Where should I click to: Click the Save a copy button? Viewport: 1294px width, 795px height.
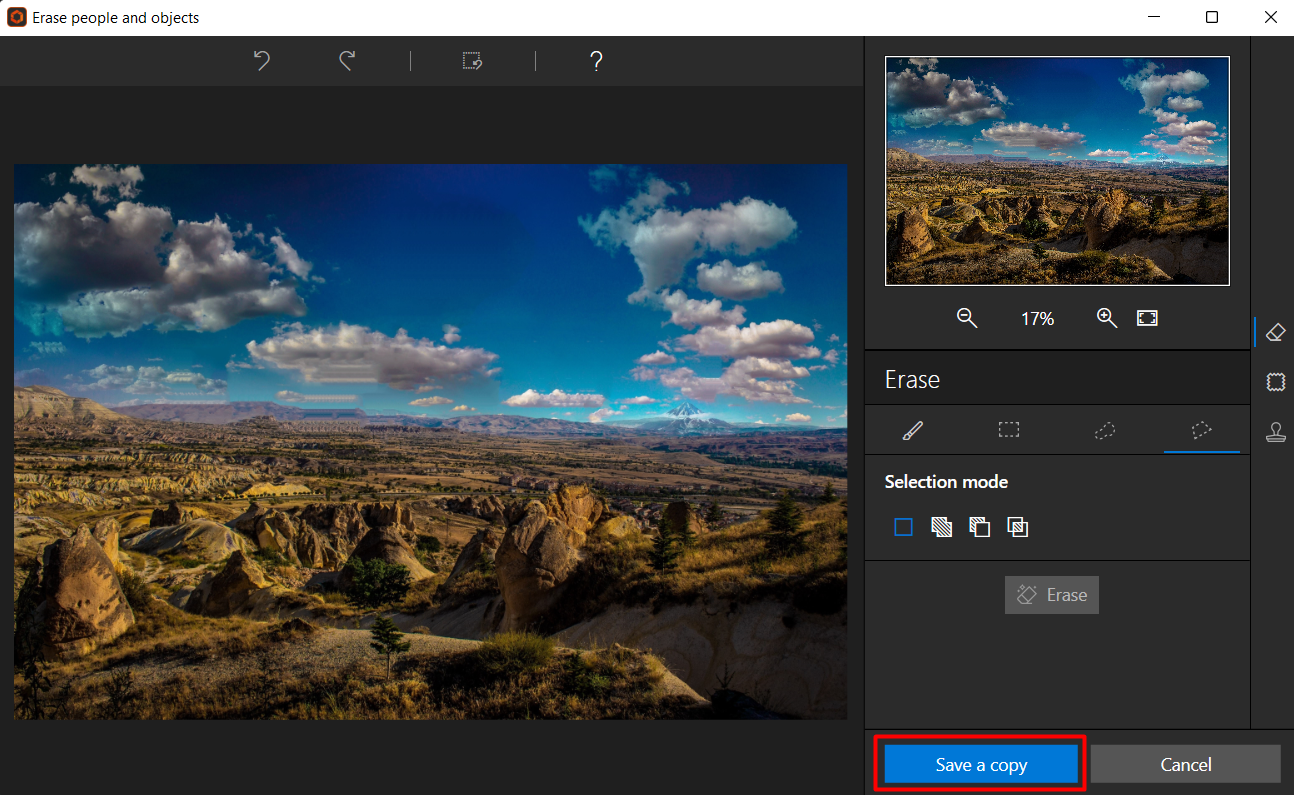pos(981,764)
